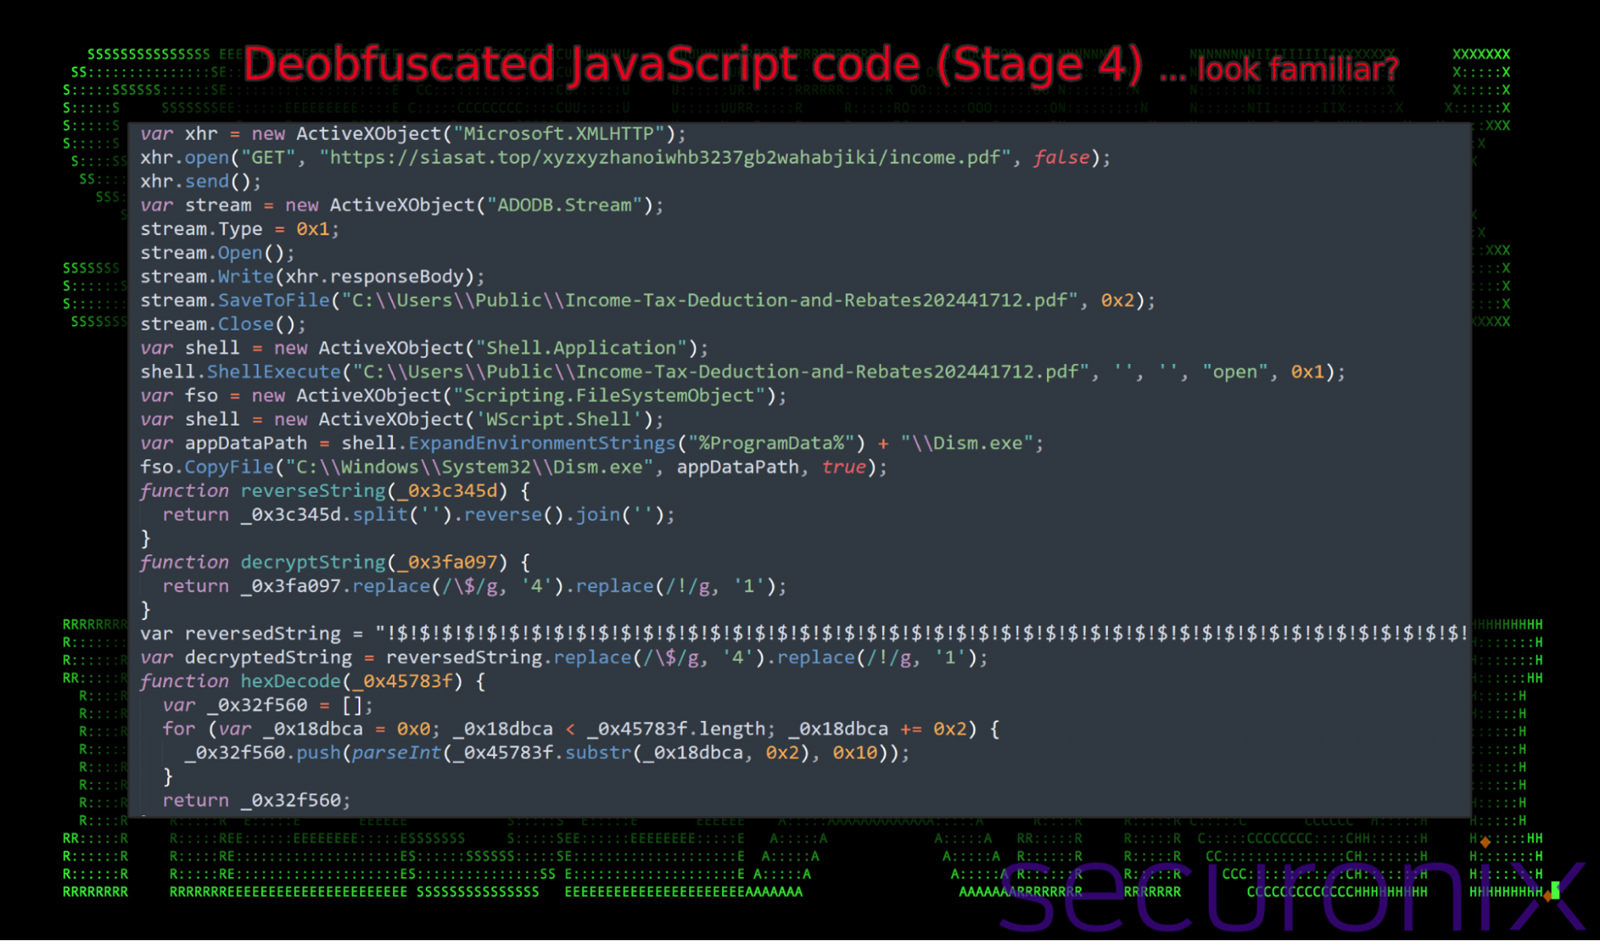Click the orange diamond marker near right edge
The width and height of the screenshot is (1600, 941).
[1486, 843]
